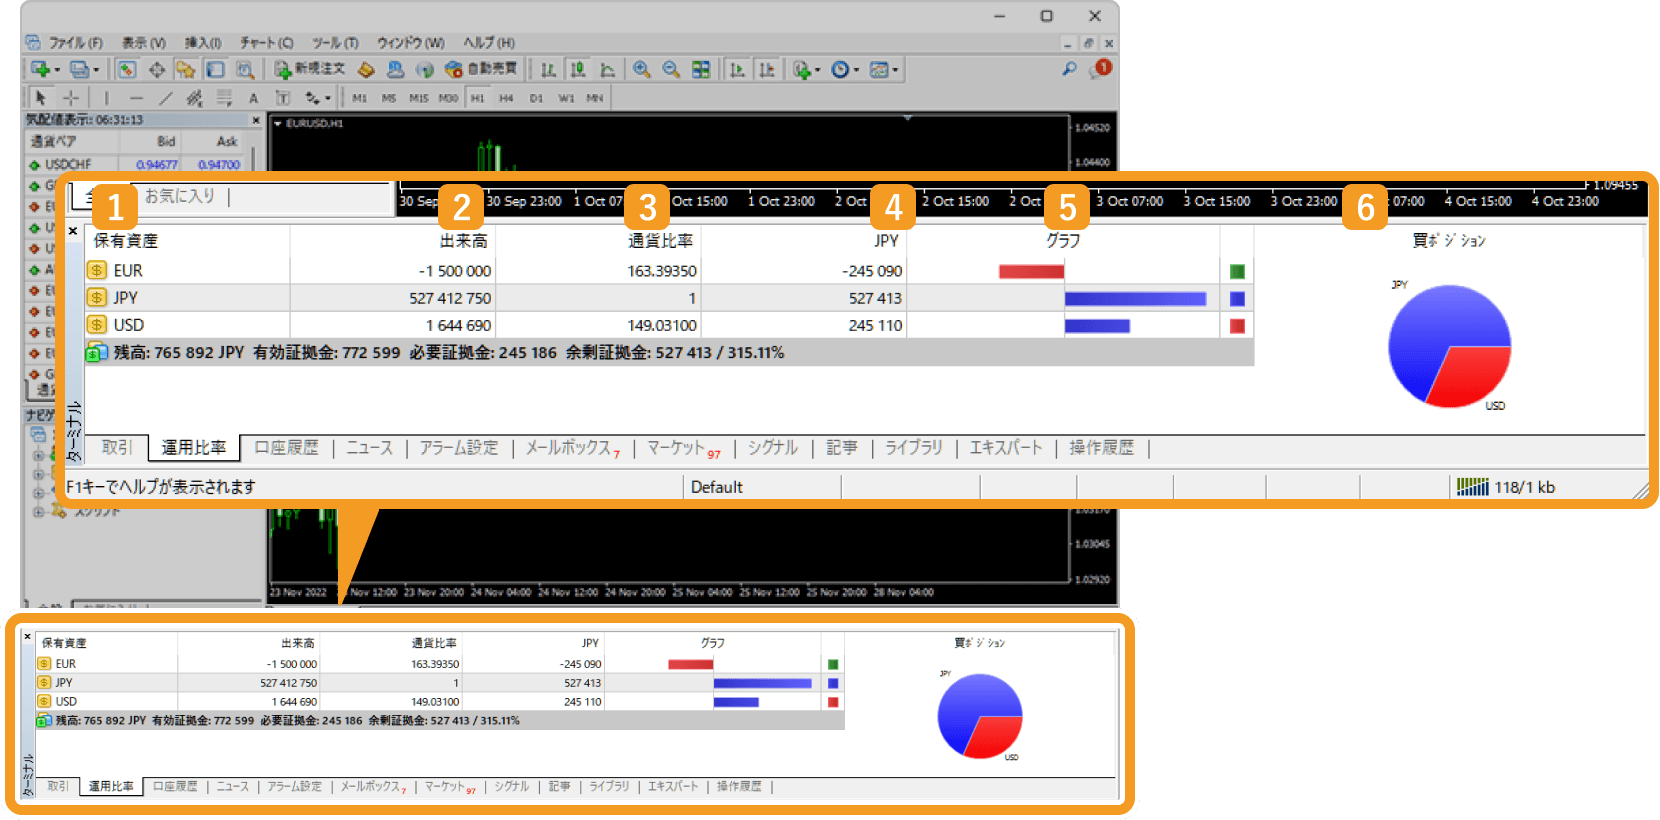Click the 新規注文 new order button
The width and height of the screenshot is (1660, 820).
[x=310, y=69]
